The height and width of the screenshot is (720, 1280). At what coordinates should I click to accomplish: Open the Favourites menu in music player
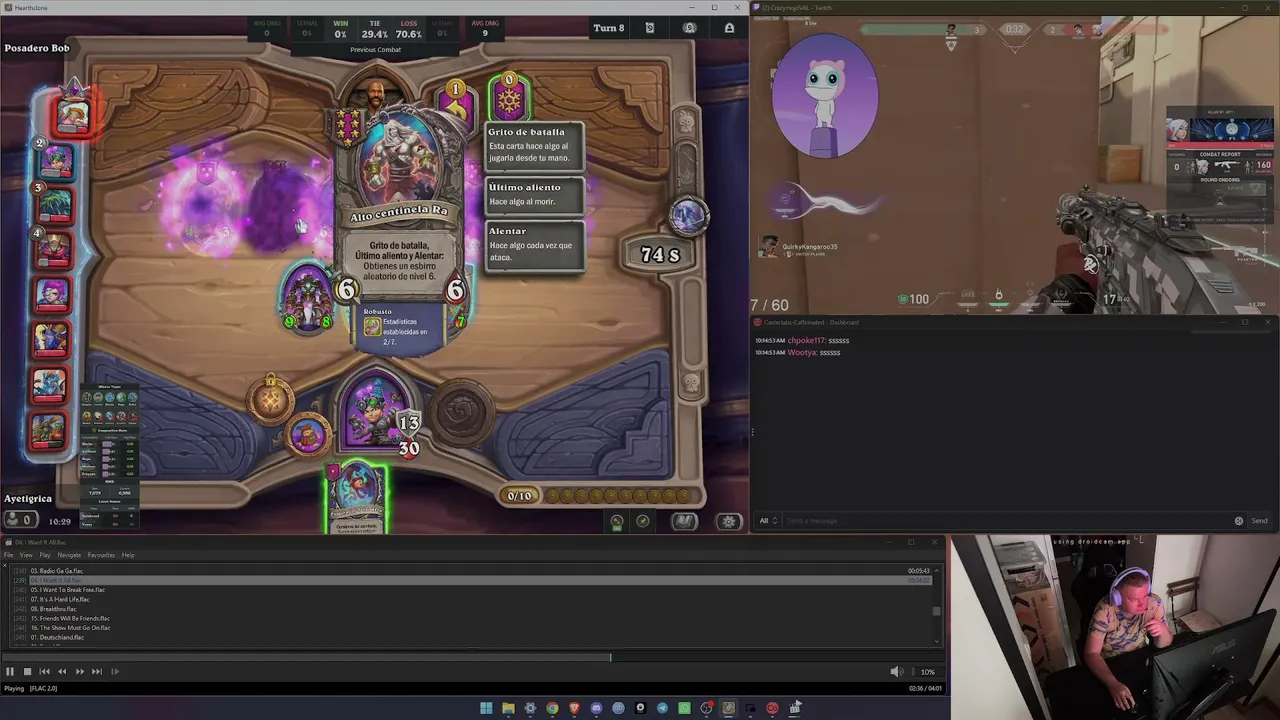click(x=101, y=555)
